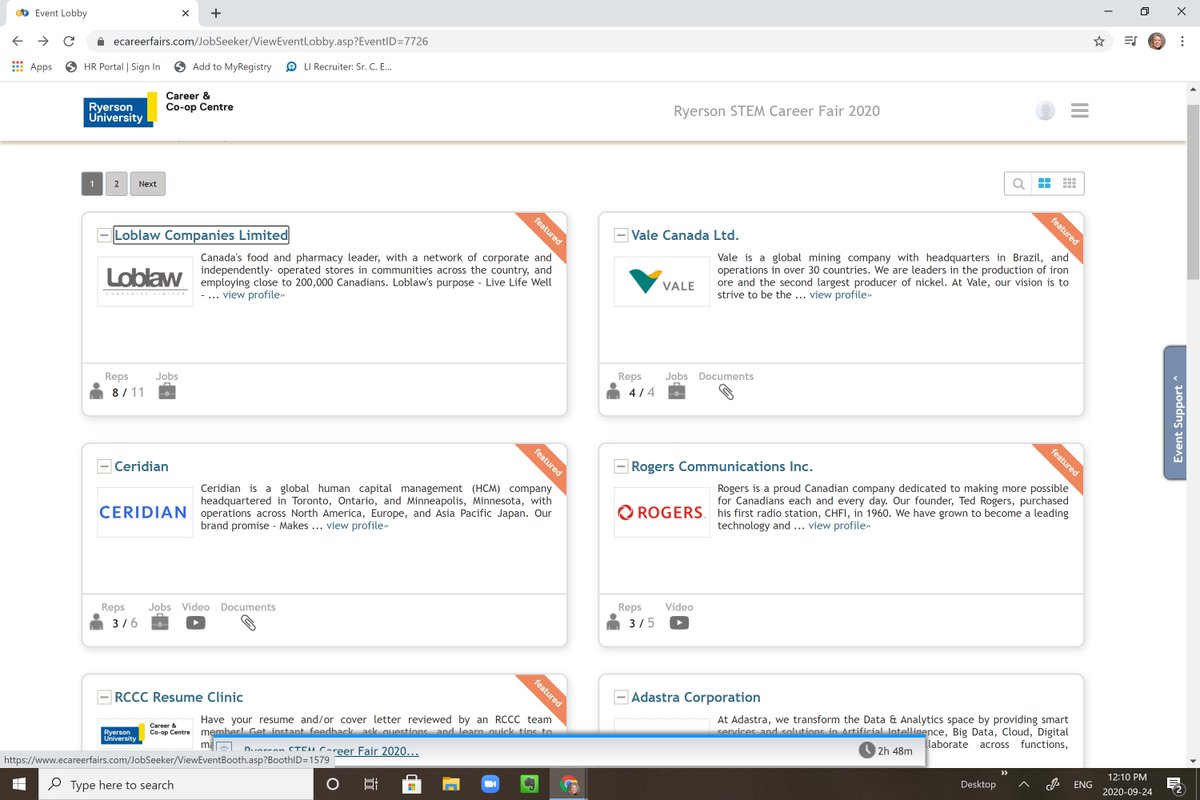The height and width of the screenshot is (800, 1200).
Task: Go to results page 2
Action: [116, 184]
